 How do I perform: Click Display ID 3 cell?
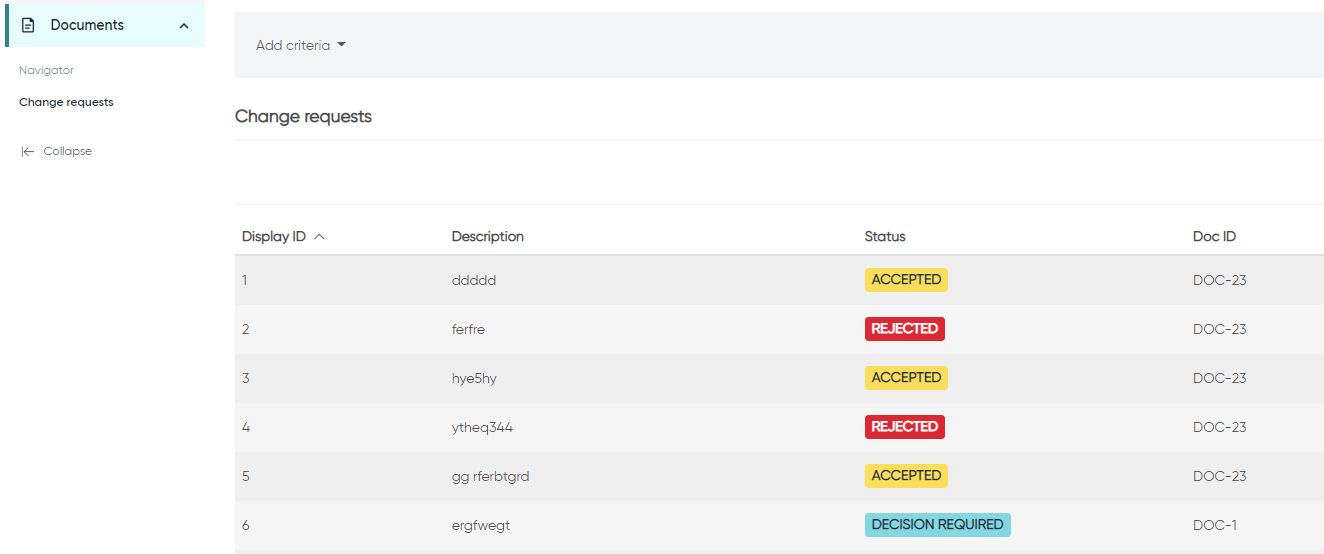pos(245,378)
